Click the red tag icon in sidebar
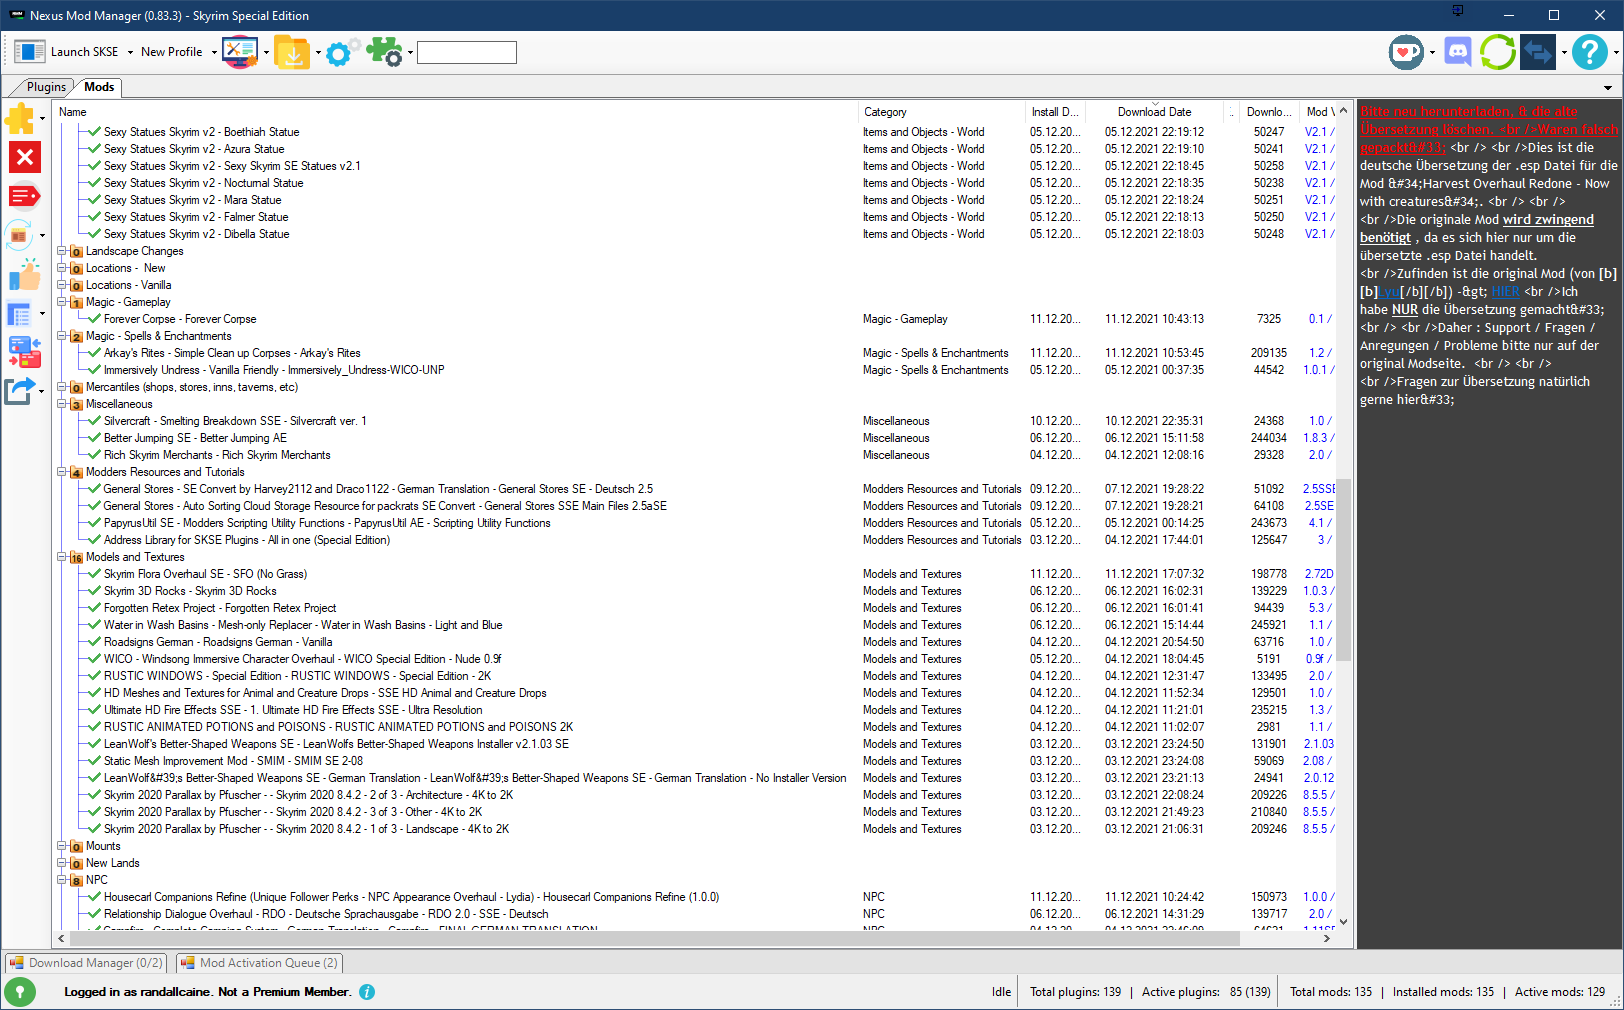 tap(24, 196)
